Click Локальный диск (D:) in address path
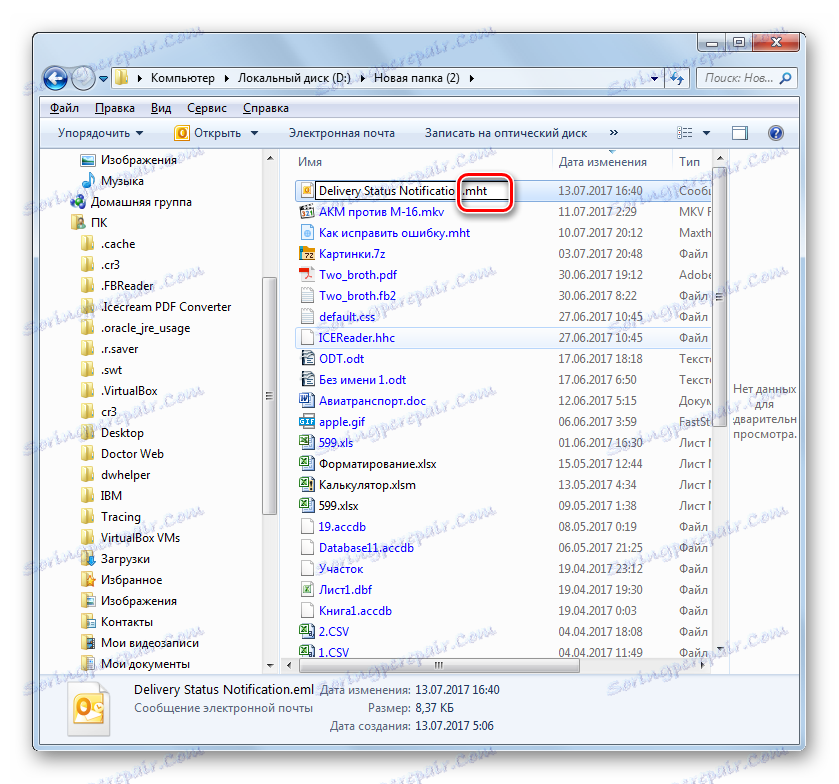This screenshot has width=839, height=784. click(294, 78)
